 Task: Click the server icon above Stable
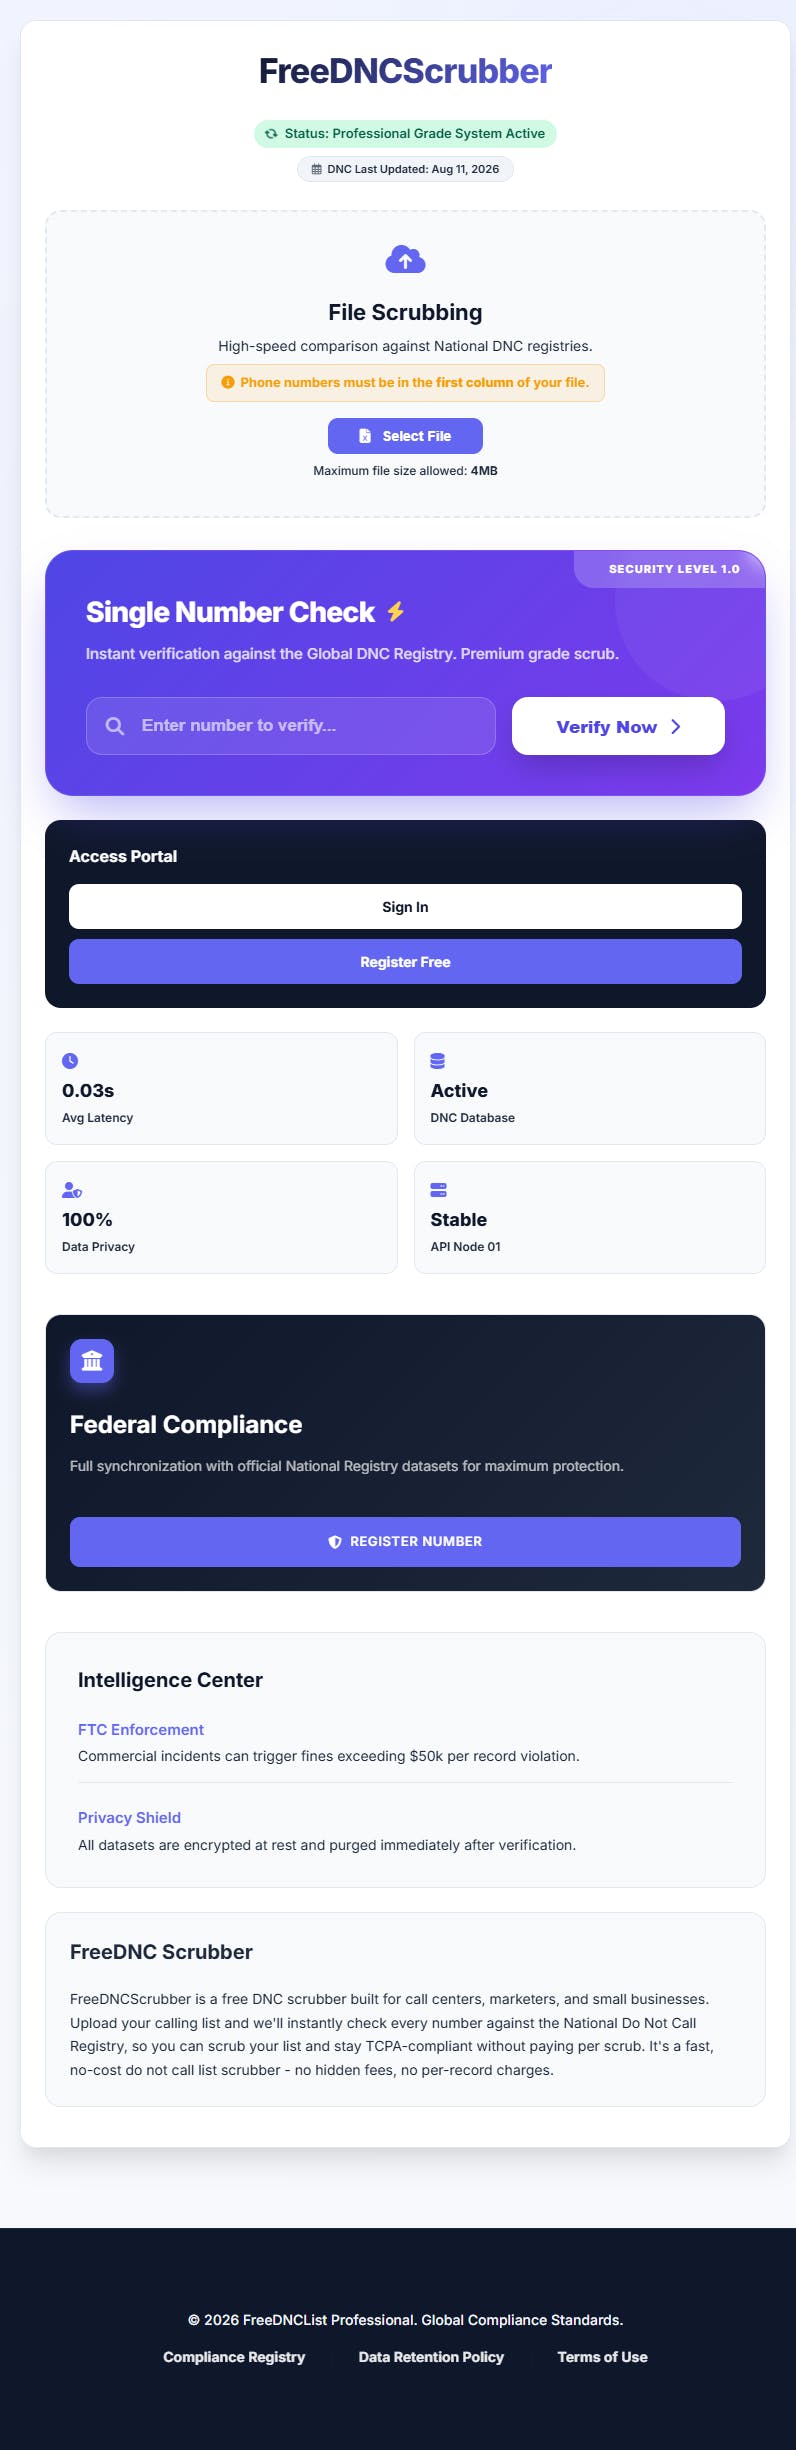[x=438, y=1190]
